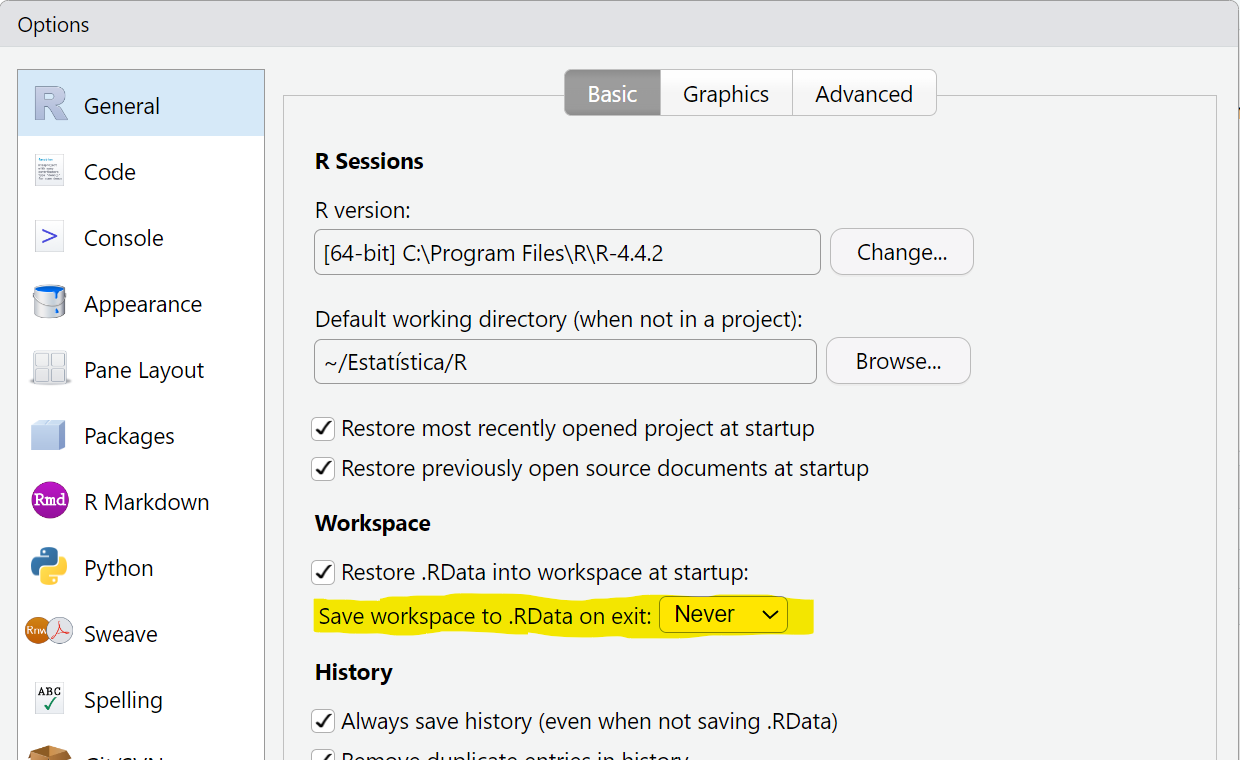Open the General options R icon
Viewport: 1240px width, 760px height.
[x=50, y=104]
